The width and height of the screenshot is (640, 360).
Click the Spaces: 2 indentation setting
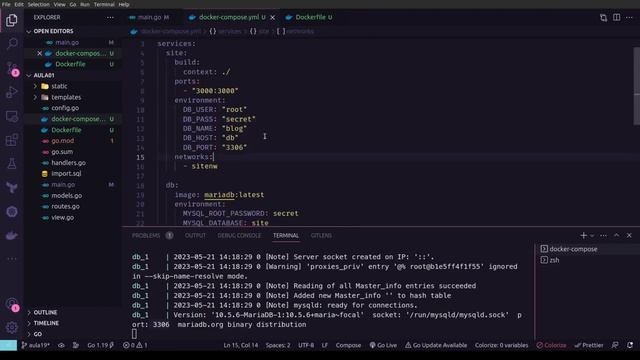tap(278, 345)
